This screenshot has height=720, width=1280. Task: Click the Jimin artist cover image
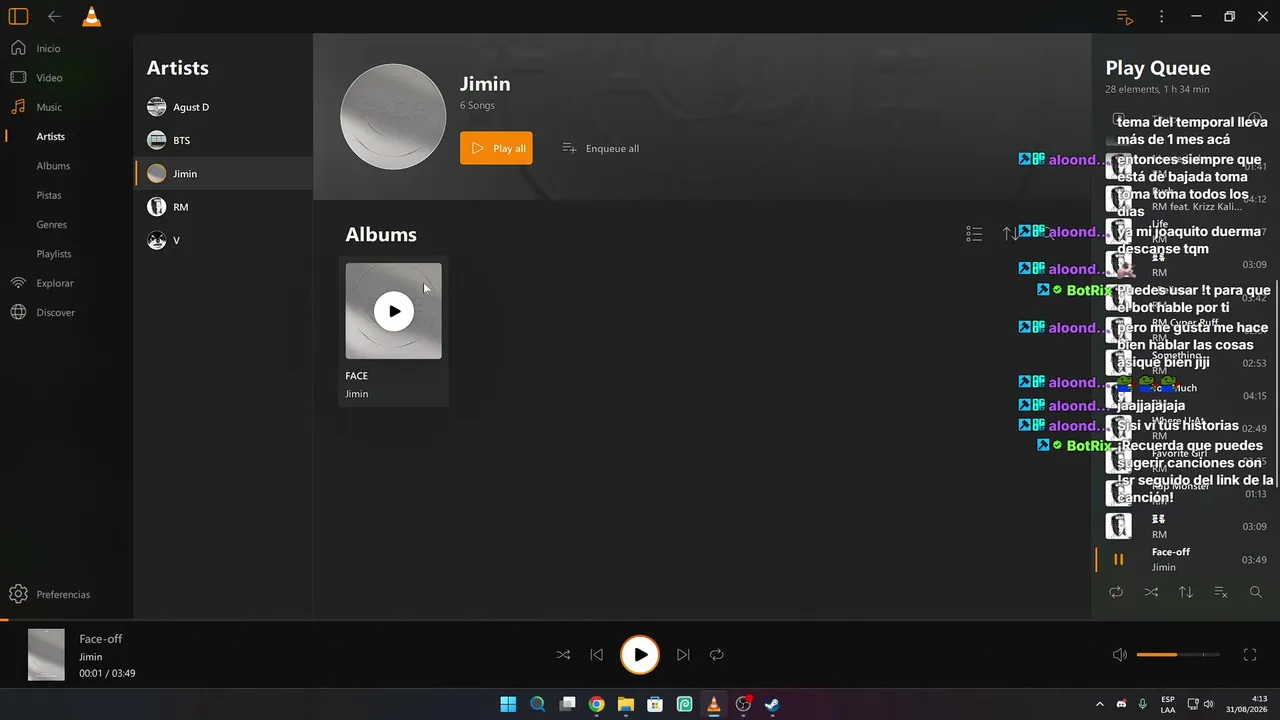pos(393,117)
